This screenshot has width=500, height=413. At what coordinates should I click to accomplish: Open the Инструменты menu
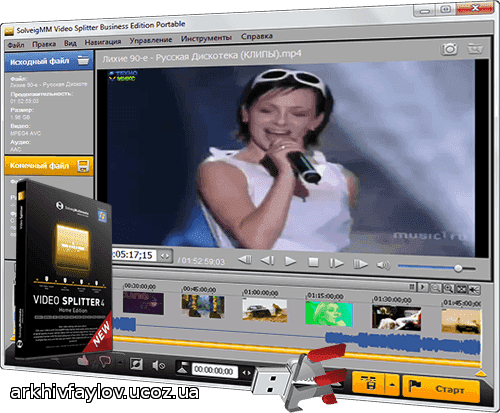206,38
